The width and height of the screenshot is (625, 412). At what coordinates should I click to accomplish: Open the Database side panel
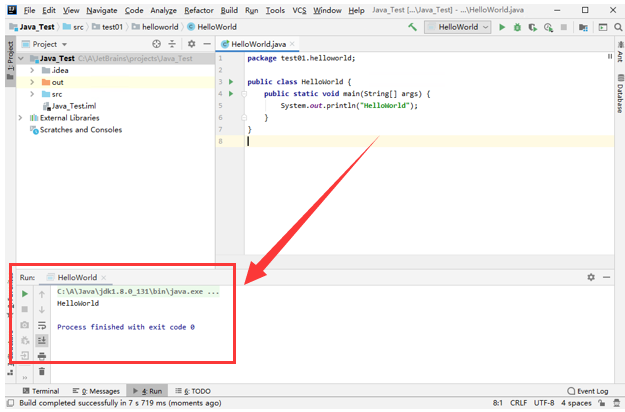[620, 93]
